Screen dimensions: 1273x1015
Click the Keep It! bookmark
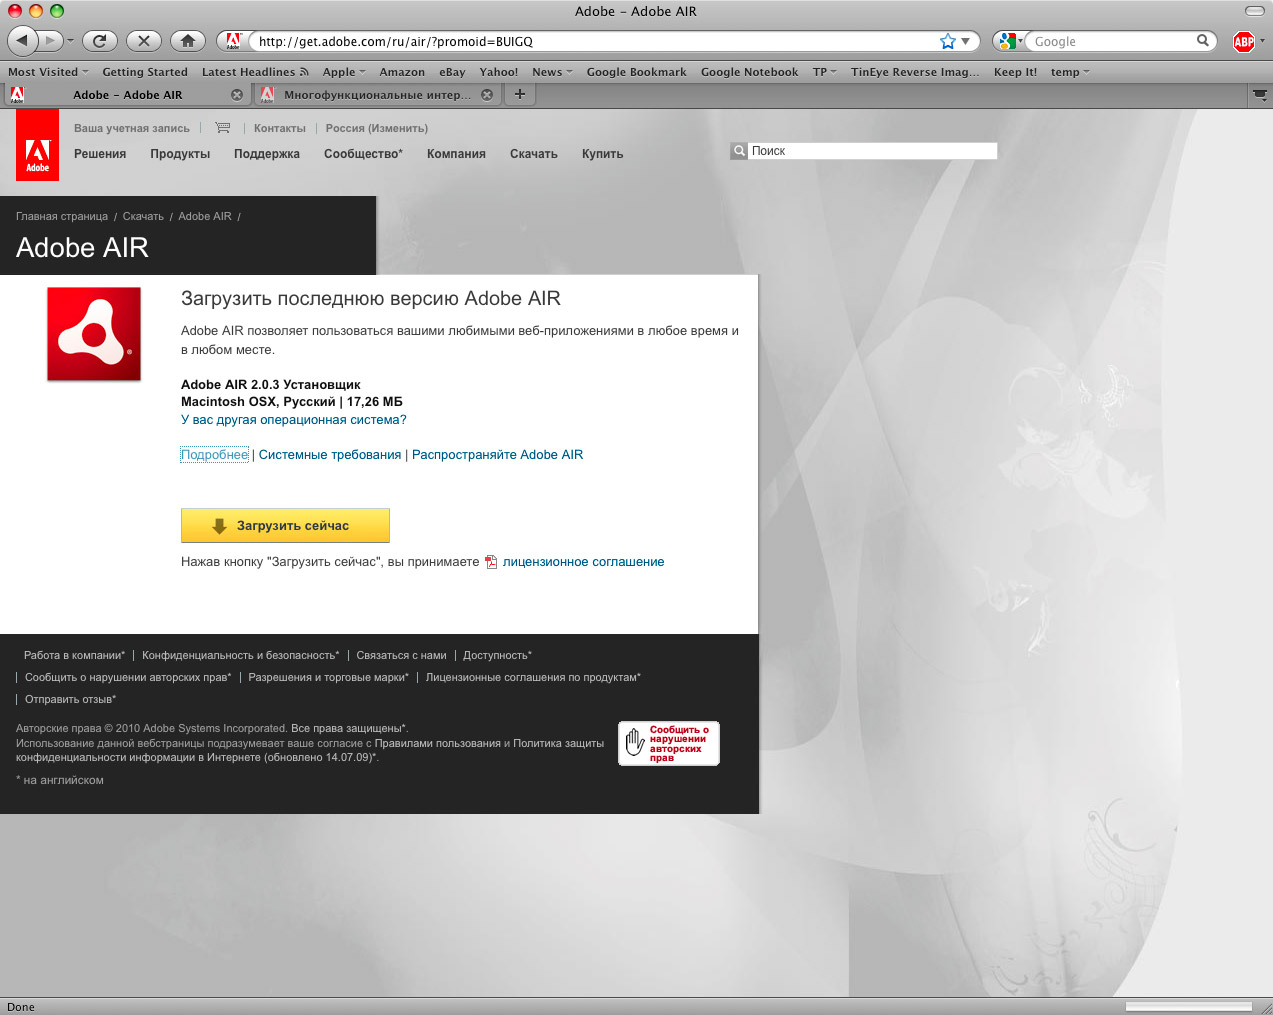1015,72
